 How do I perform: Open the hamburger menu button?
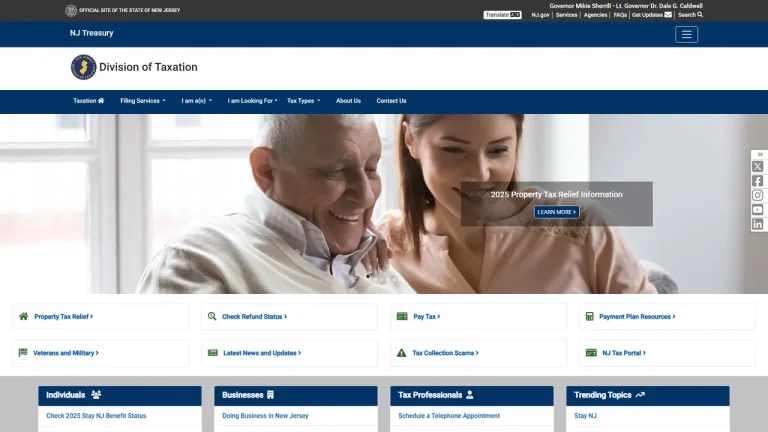[686, 34]
